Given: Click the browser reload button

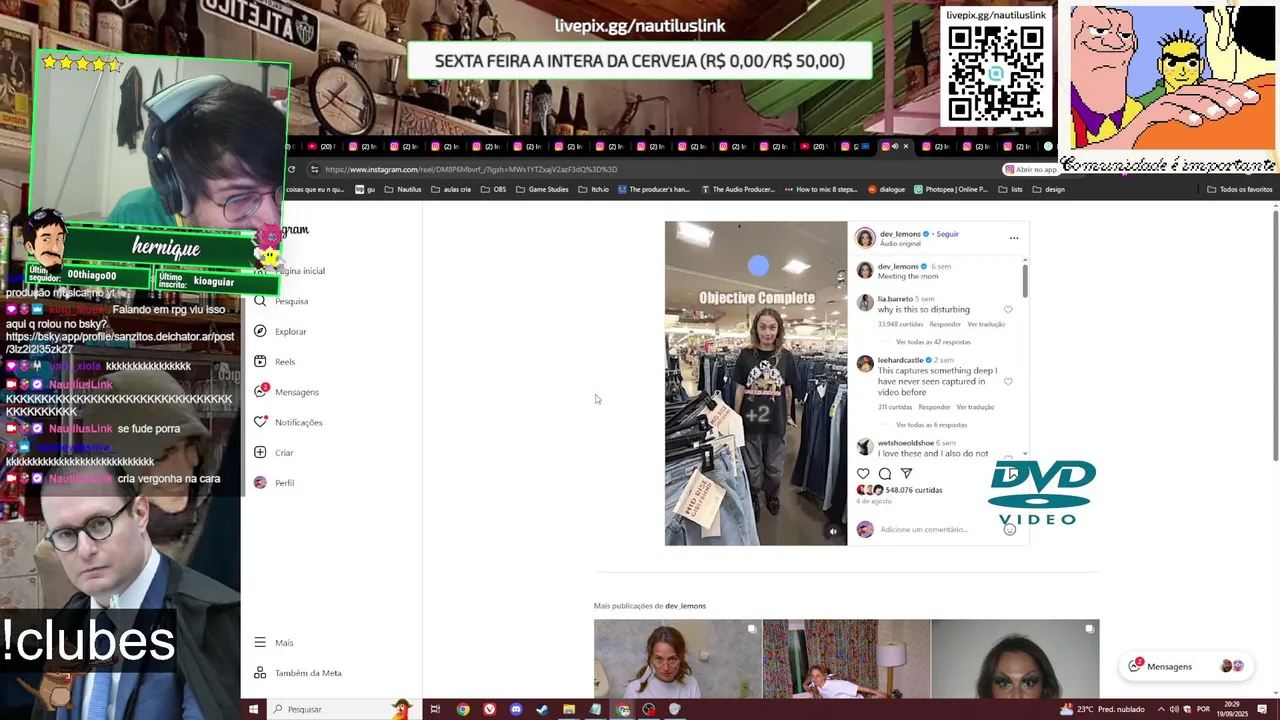Looking at the screenshot, I should [x=291, y=169].
